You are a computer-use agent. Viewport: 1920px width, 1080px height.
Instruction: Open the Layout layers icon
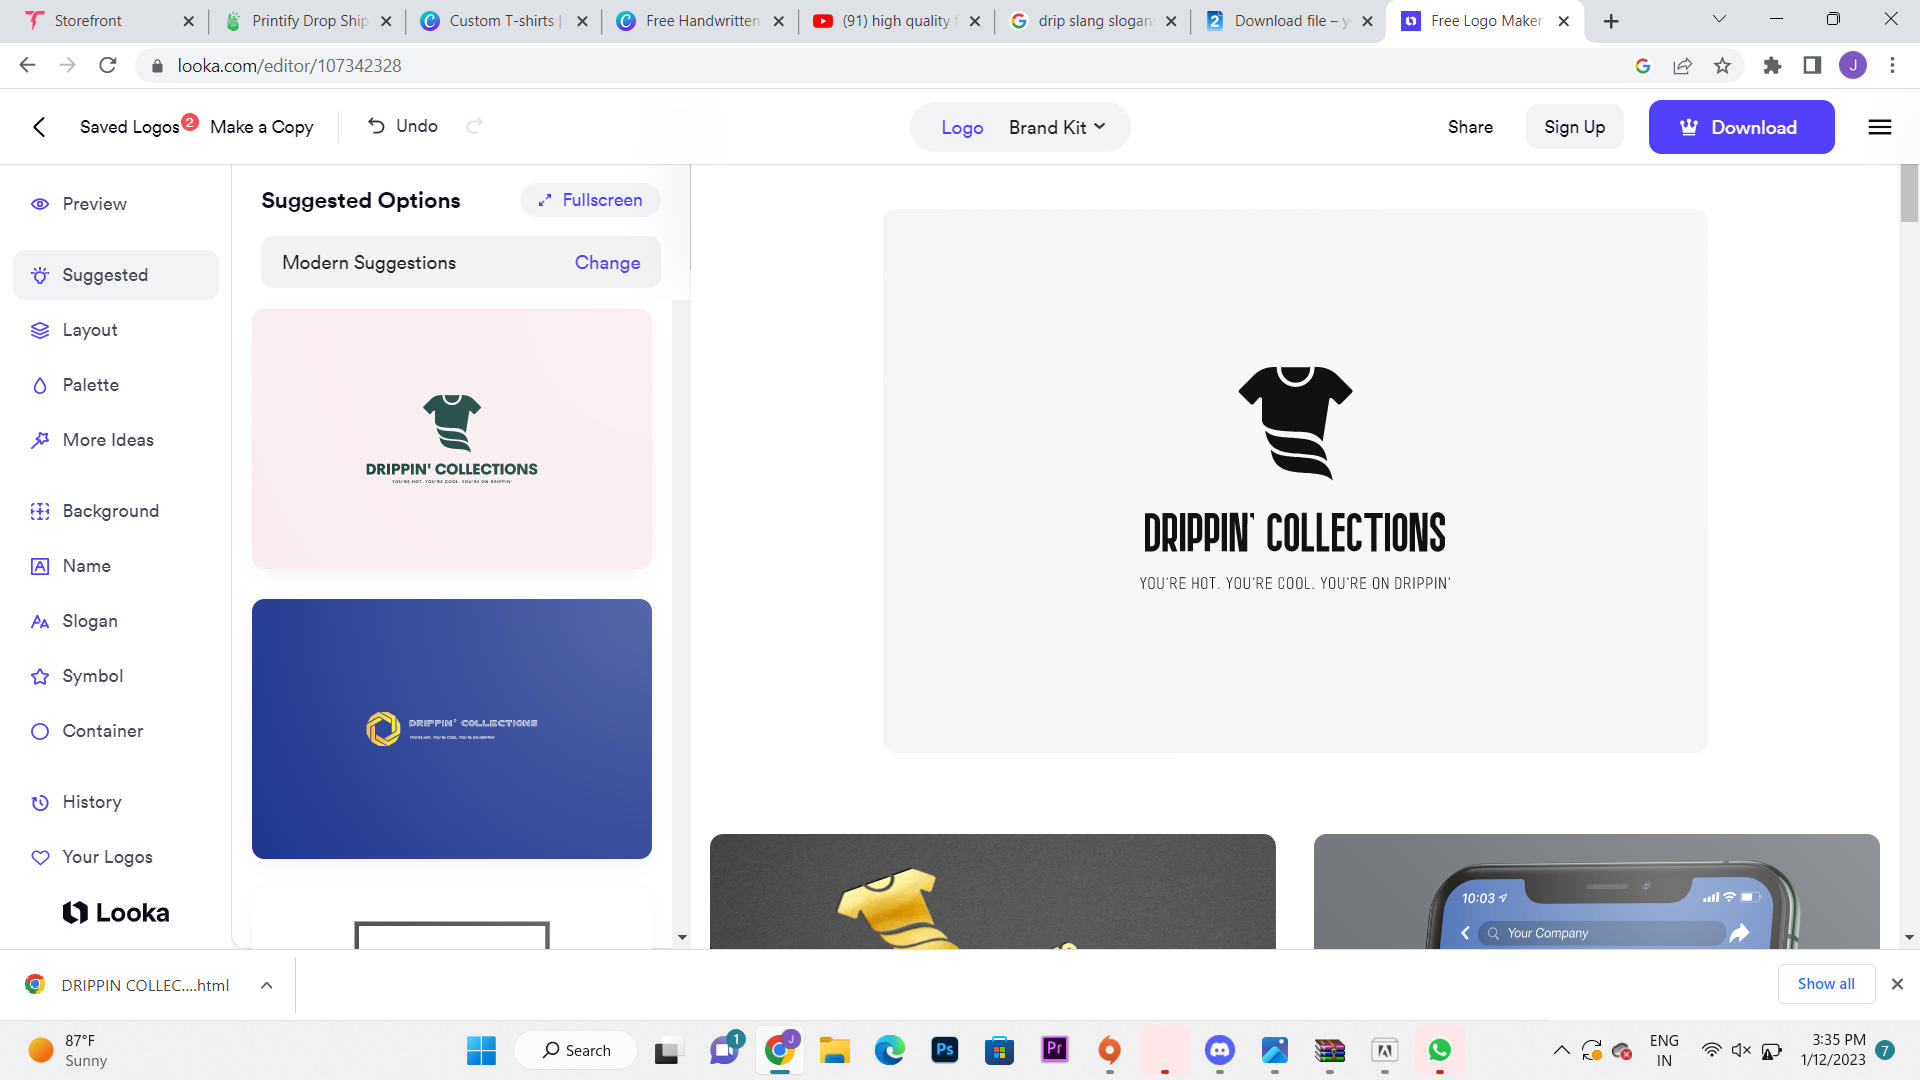tap(40, 330)
